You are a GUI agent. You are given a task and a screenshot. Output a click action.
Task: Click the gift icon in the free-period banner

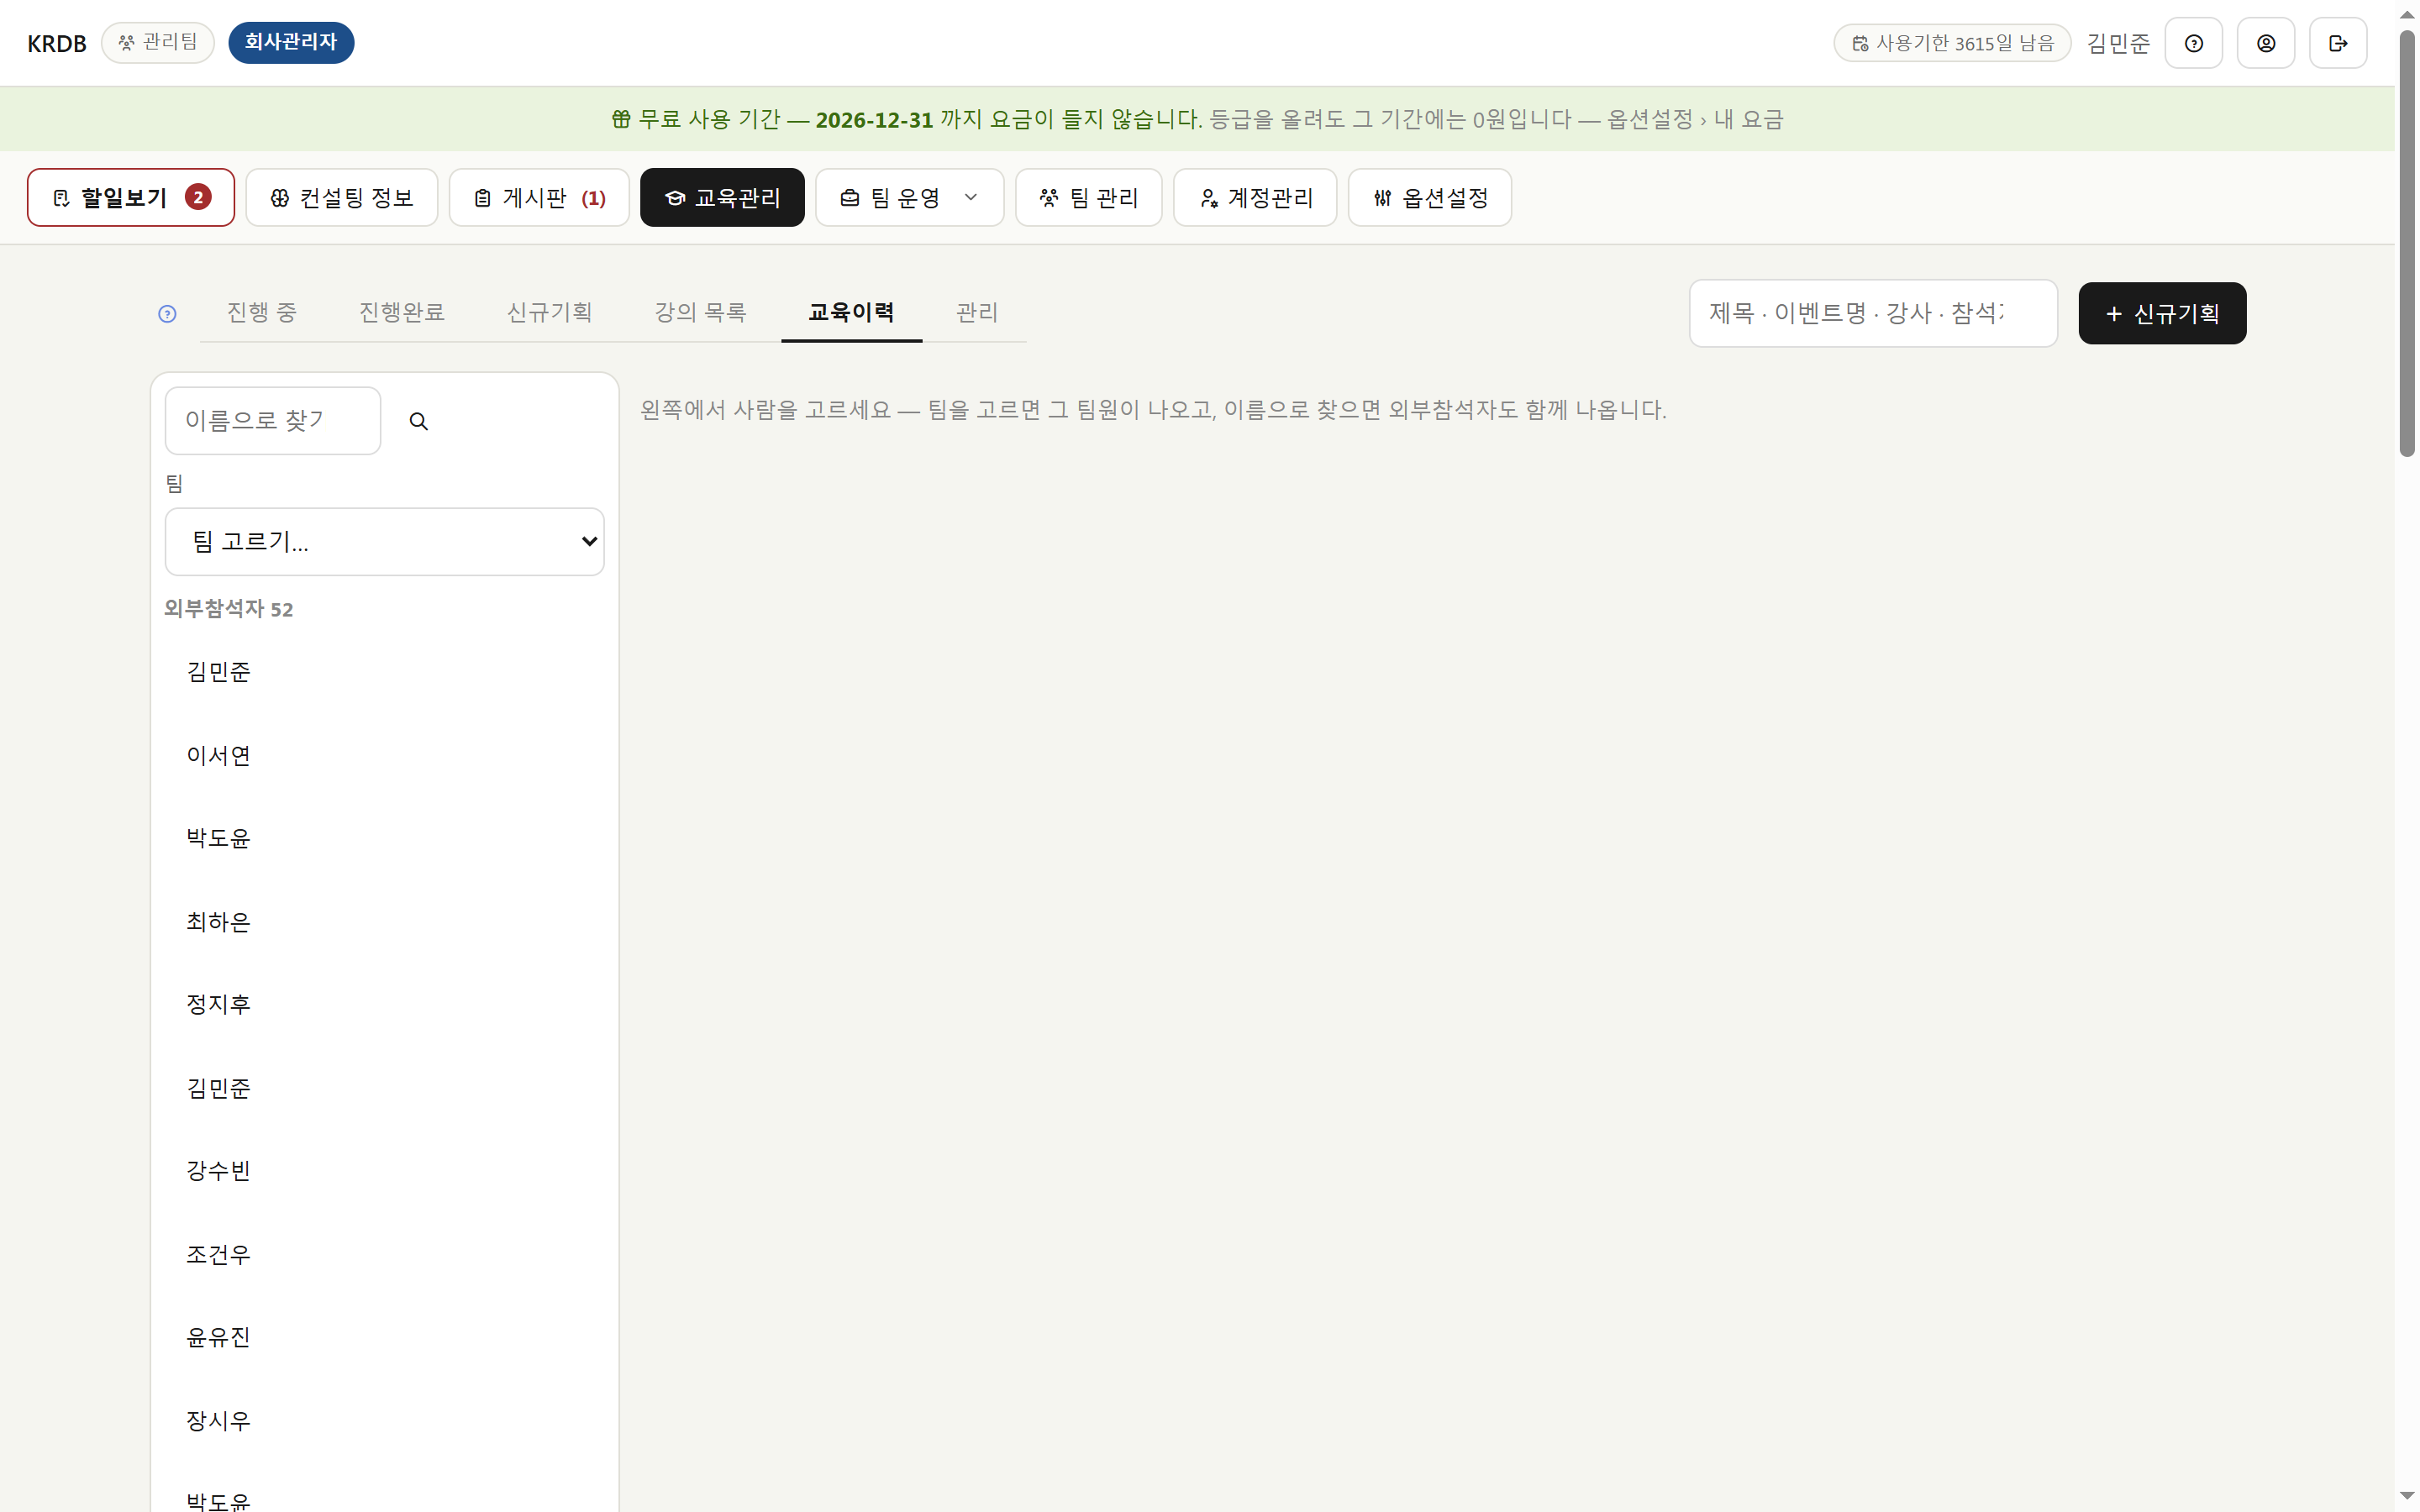pos(621,119)
